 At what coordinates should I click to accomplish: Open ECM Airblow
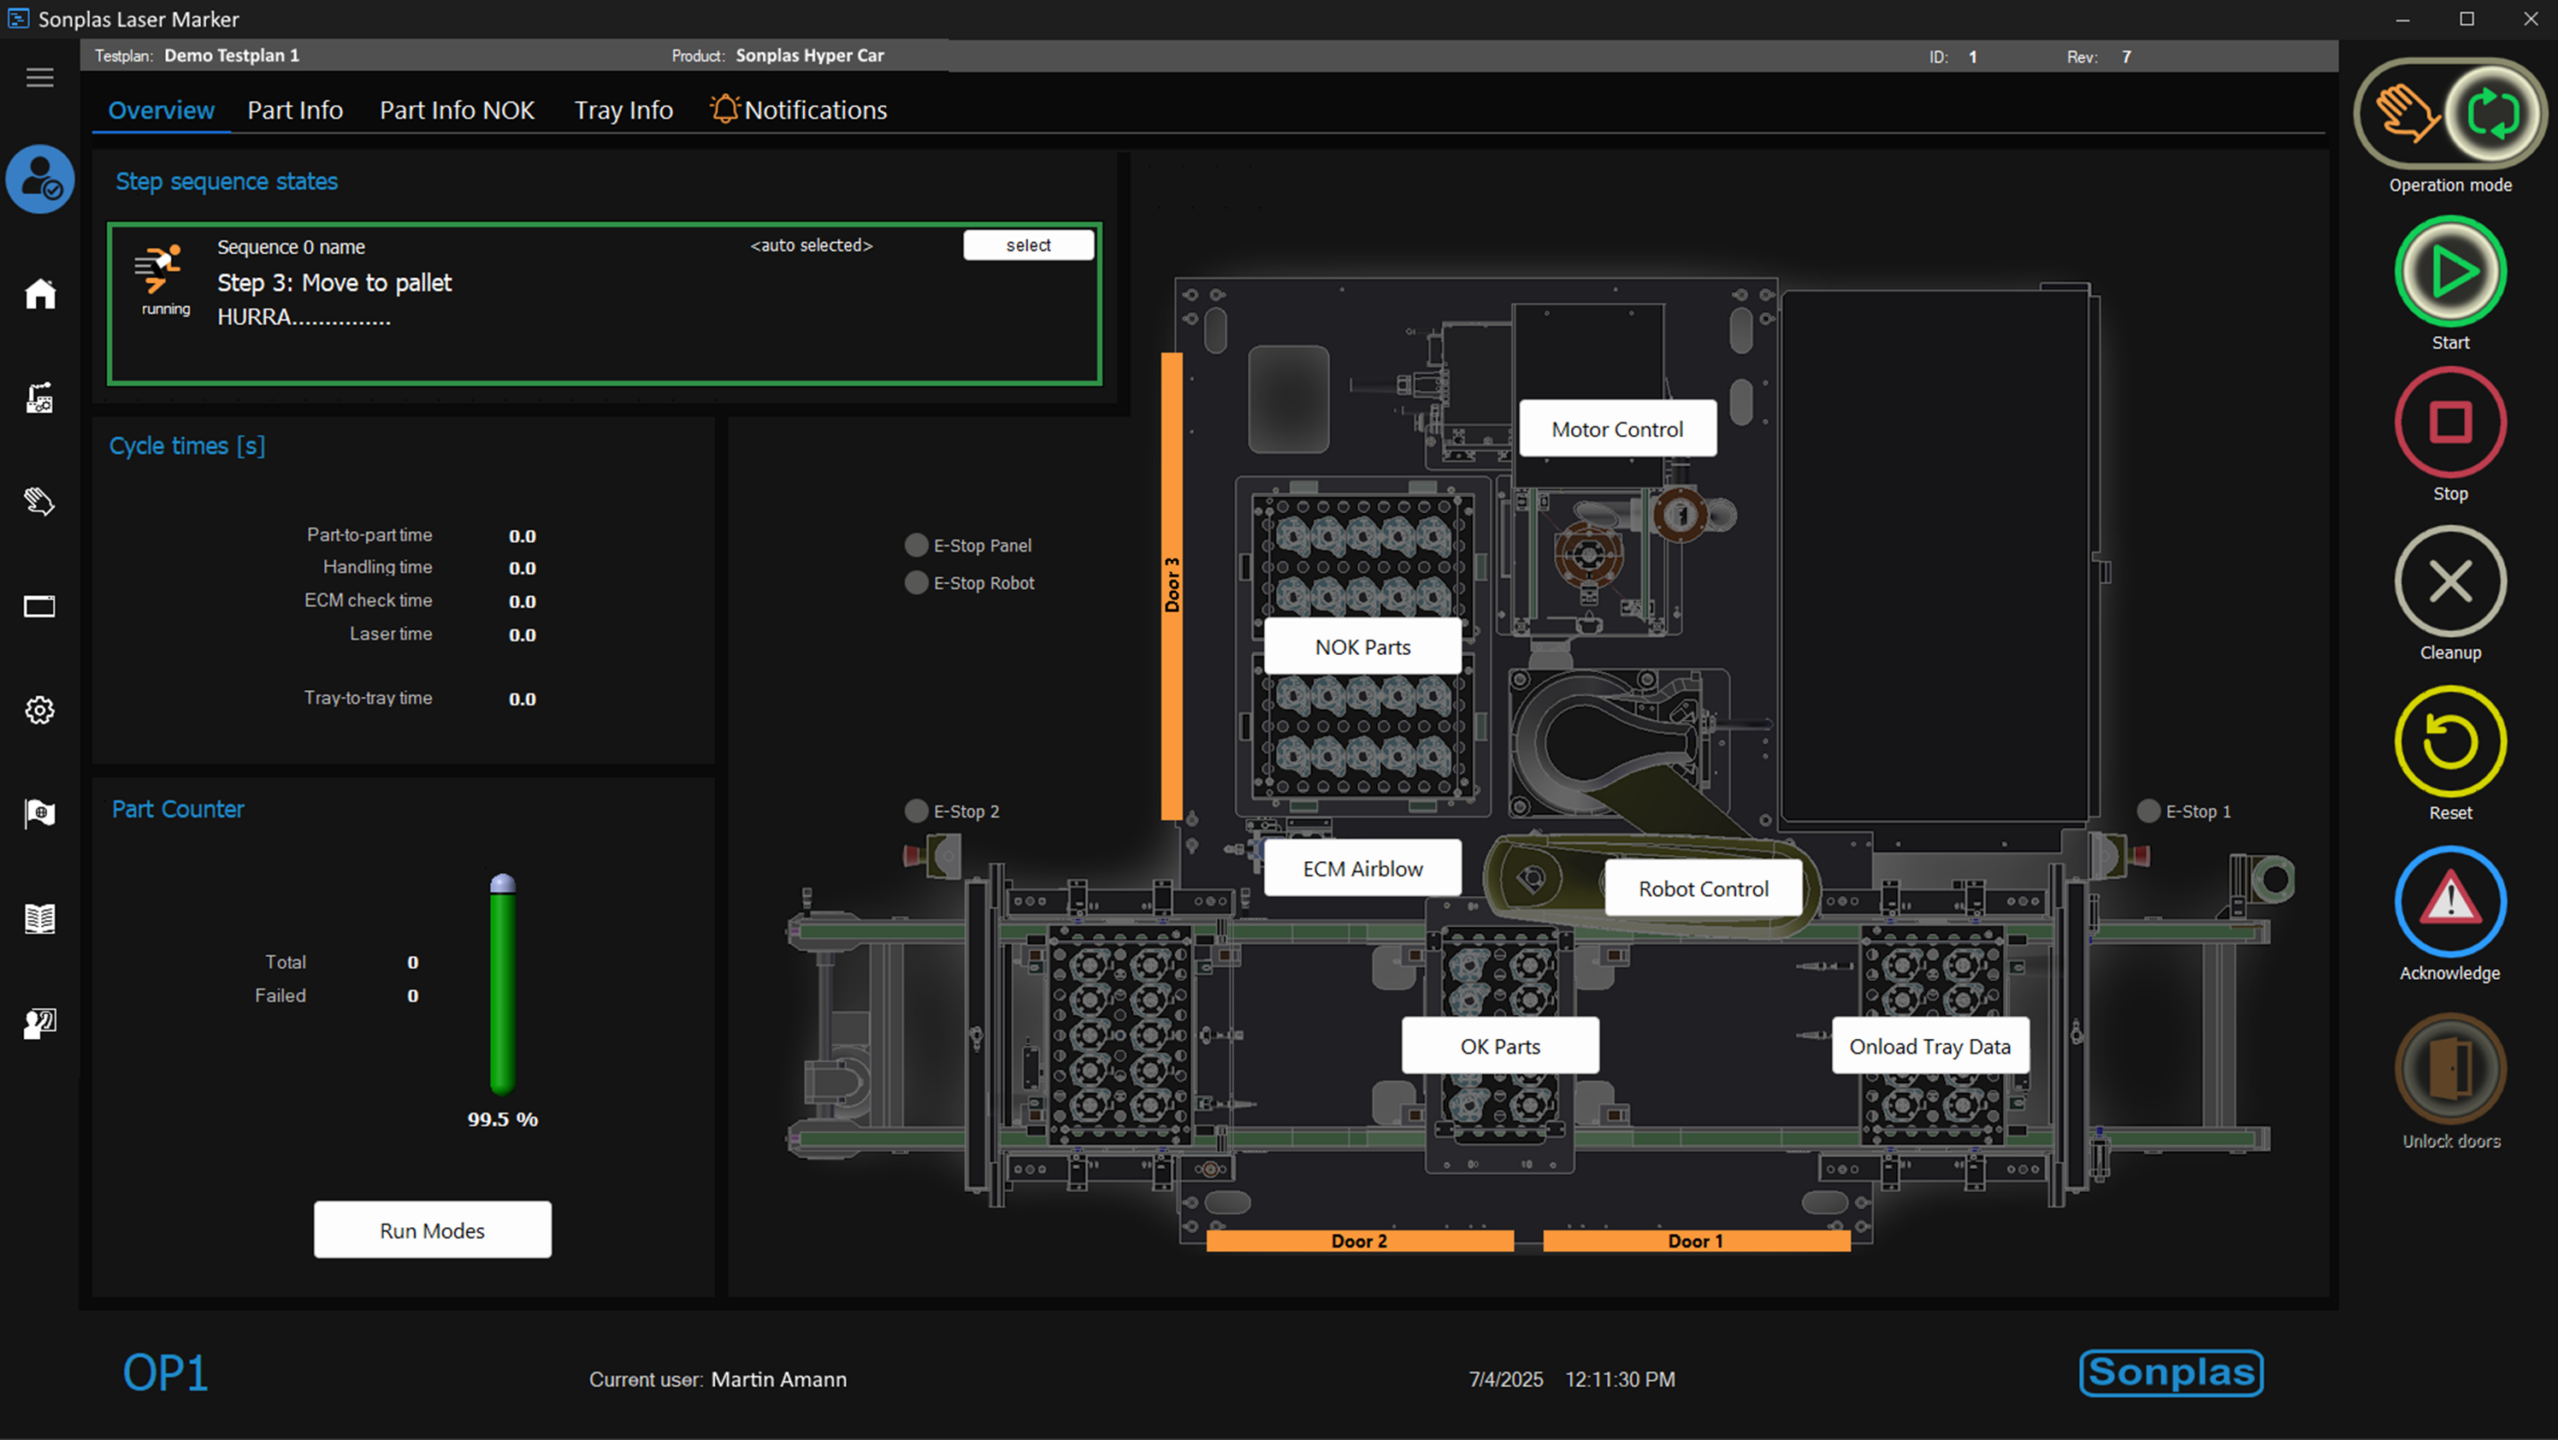(x=1362, y=868)
